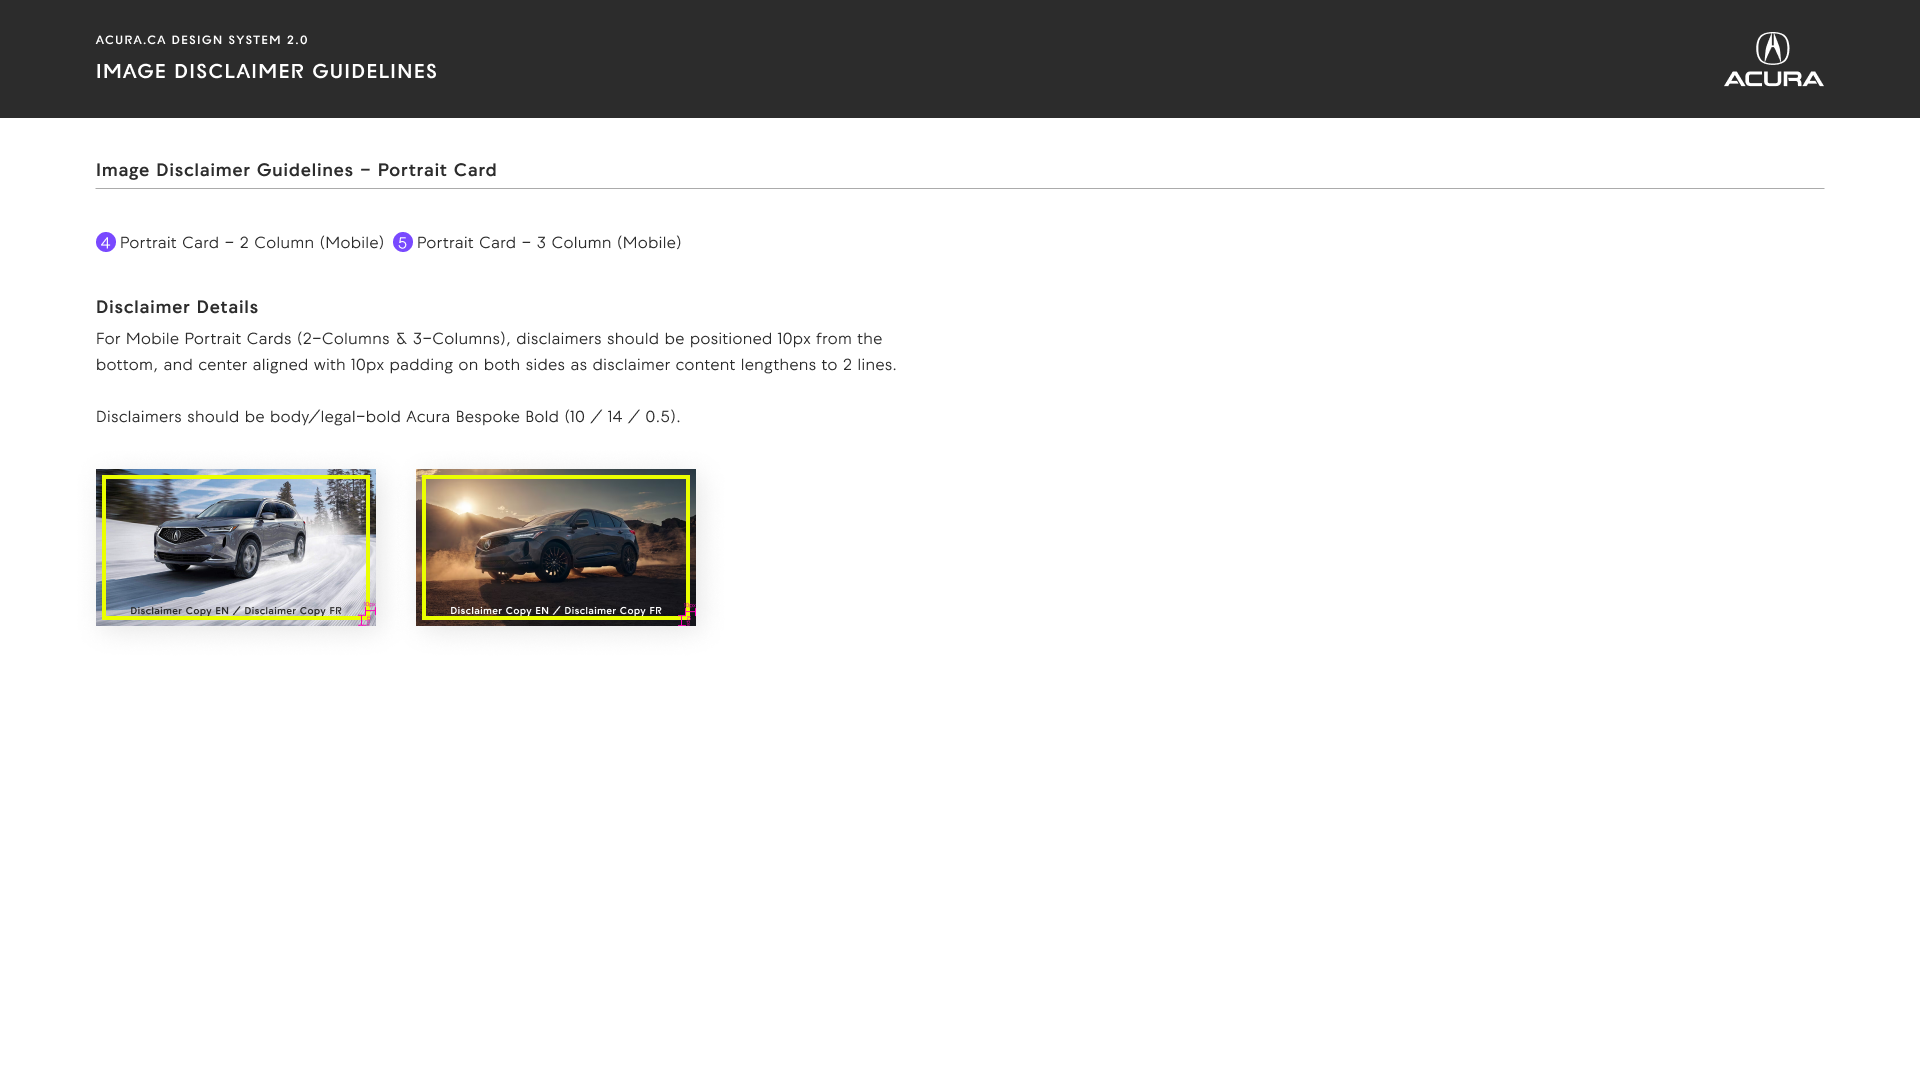Image resolution: width=1920 pixels, height=1080 pixels.
Task: Select 'Portrait Card – 2 Column (Mobile)' label
Action: point(252,243)
